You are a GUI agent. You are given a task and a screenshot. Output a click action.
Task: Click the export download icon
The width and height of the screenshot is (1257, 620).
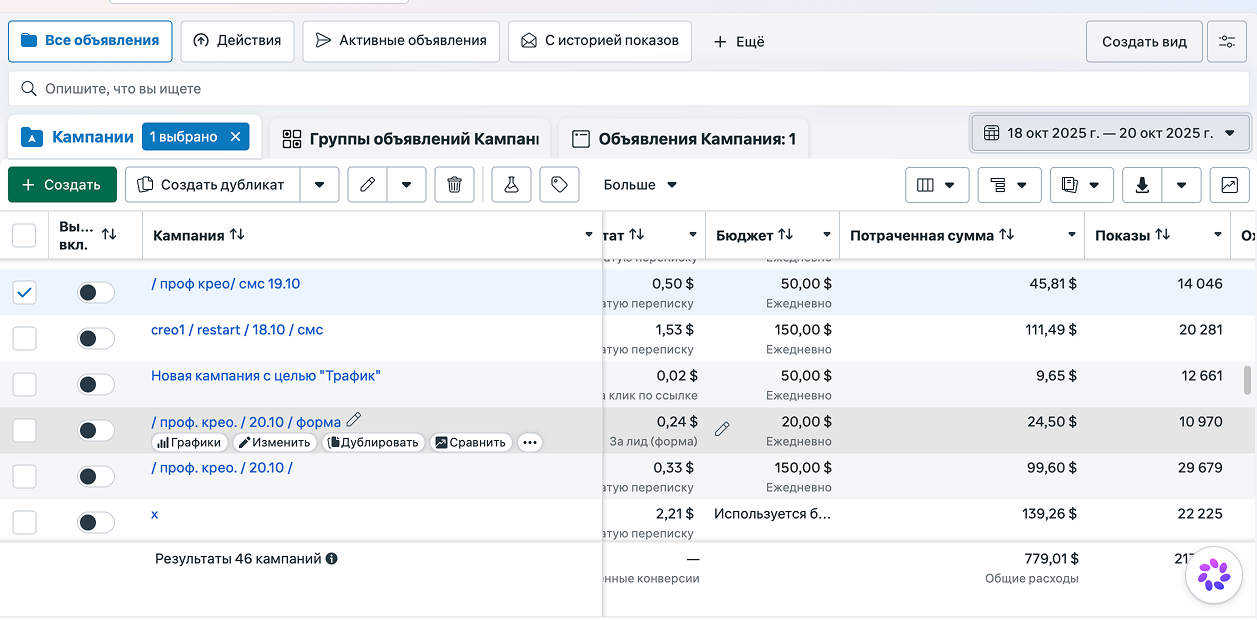click(1142, 185)
